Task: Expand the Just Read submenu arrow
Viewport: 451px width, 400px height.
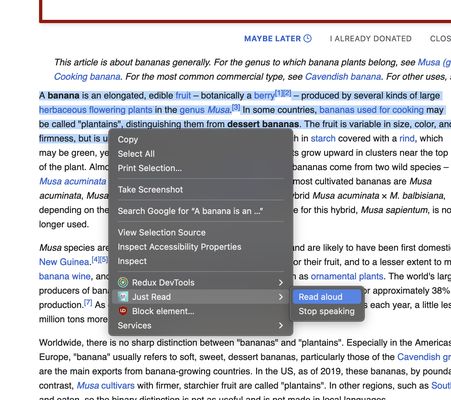Action: pyautogui.click(x=281, y=297)
